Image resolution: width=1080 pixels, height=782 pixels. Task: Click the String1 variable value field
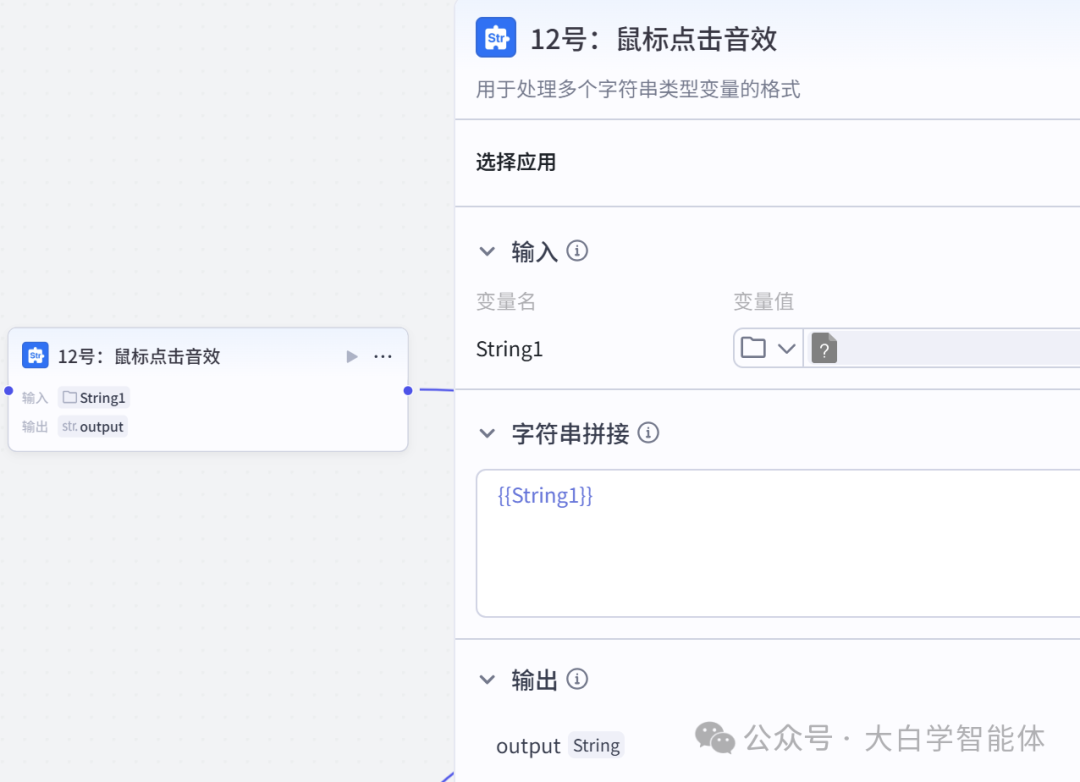pyautogui.click(x=942, y=348)
